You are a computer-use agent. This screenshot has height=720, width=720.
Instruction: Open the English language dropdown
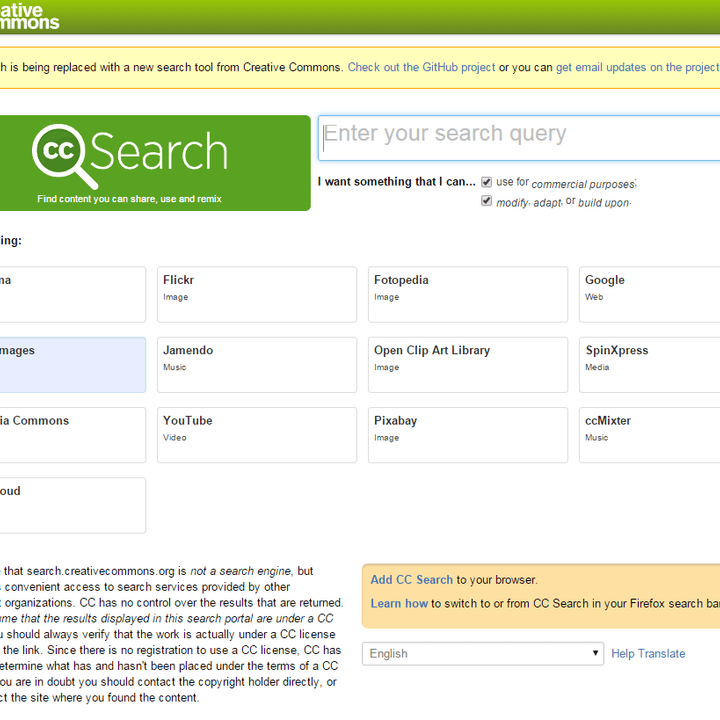click(483, 653)
